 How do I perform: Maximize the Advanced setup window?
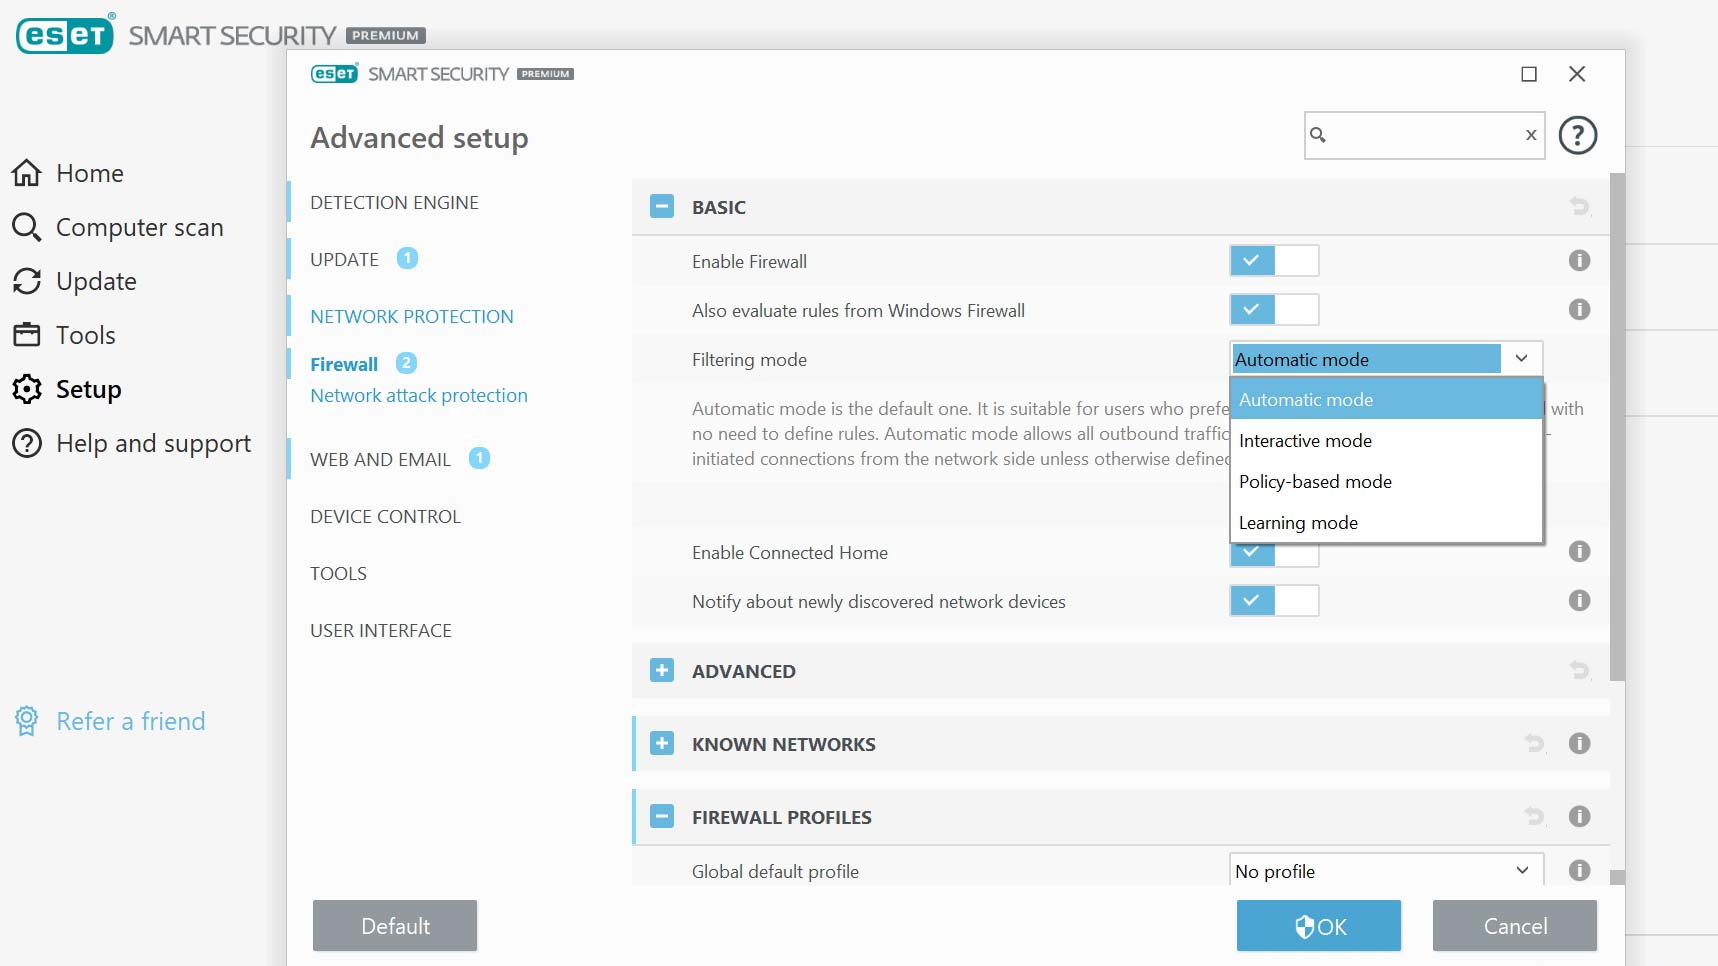click(1529, 74)
